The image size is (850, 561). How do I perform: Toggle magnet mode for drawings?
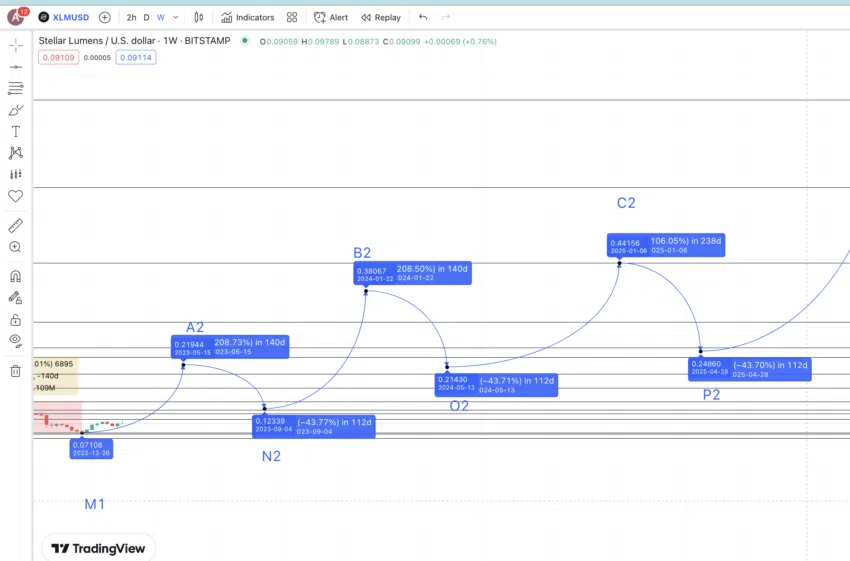[x=15, y=276]
